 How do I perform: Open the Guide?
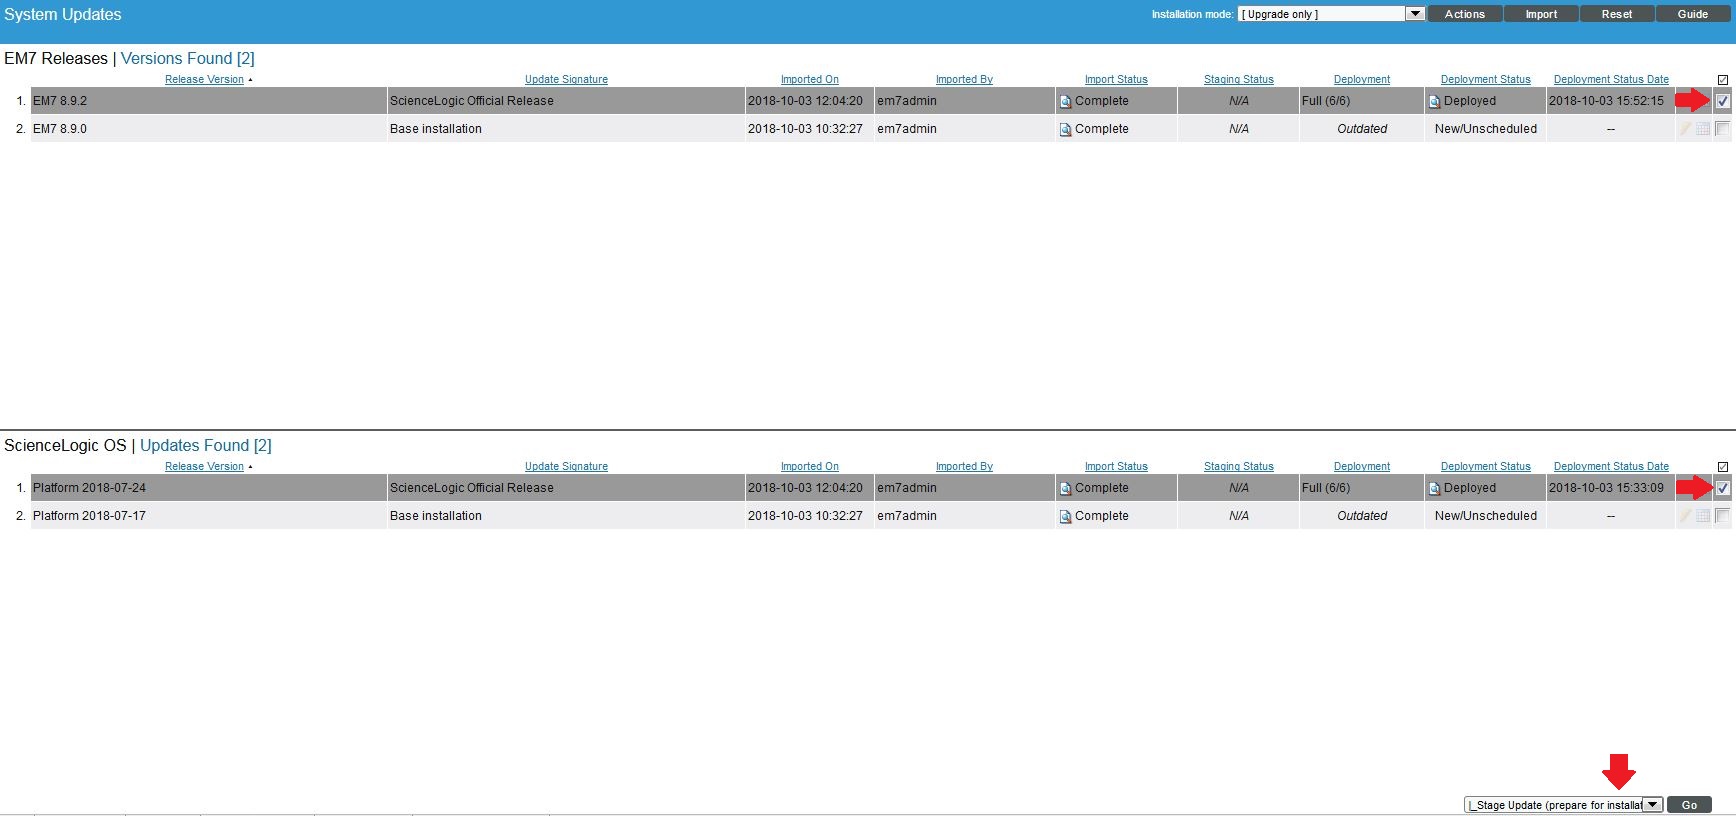[x=1692, y=14]
